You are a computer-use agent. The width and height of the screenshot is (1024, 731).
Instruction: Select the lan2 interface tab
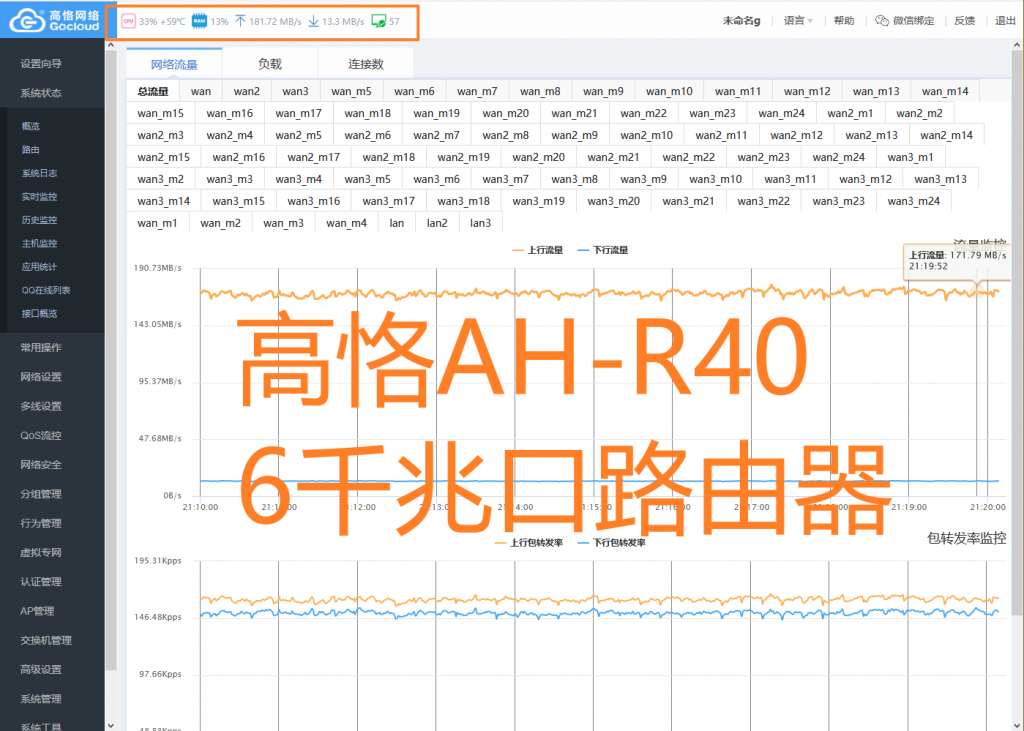coord(437,223)
